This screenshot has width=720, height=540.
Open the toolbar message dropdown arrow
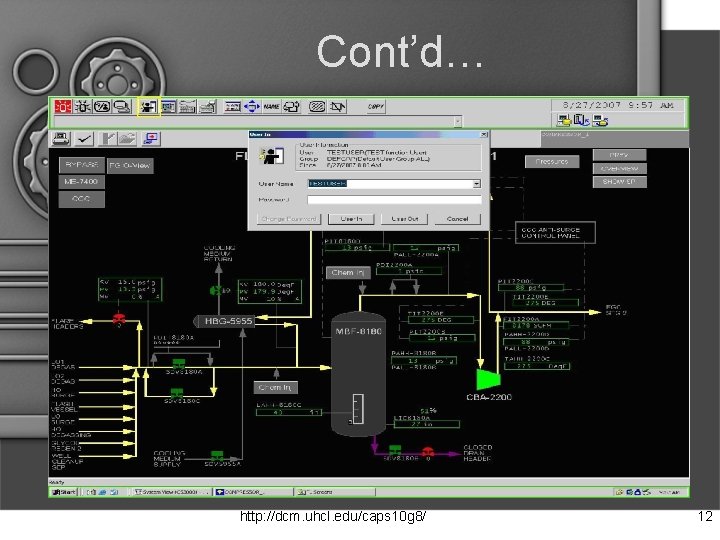[457, 122]
